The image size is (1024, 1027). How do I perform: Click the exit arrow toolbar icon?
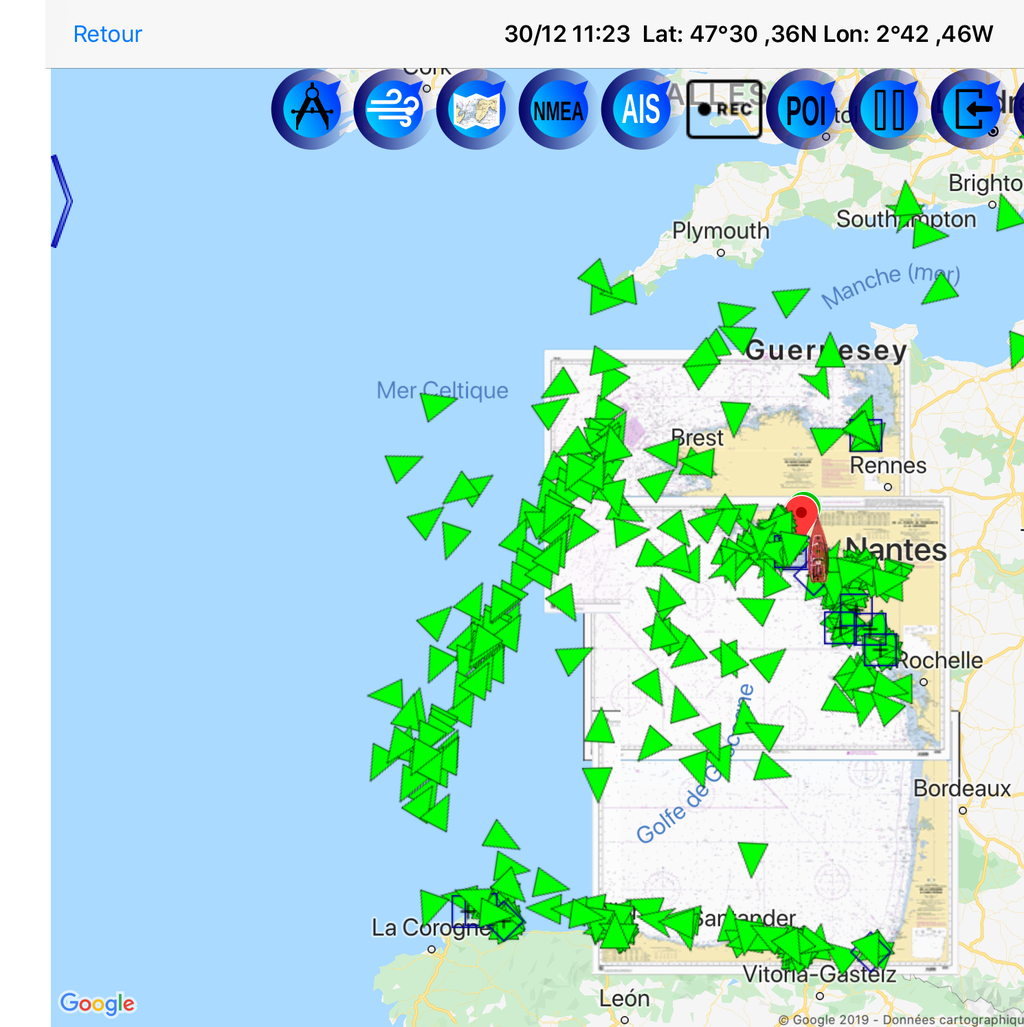click(971, 109)
